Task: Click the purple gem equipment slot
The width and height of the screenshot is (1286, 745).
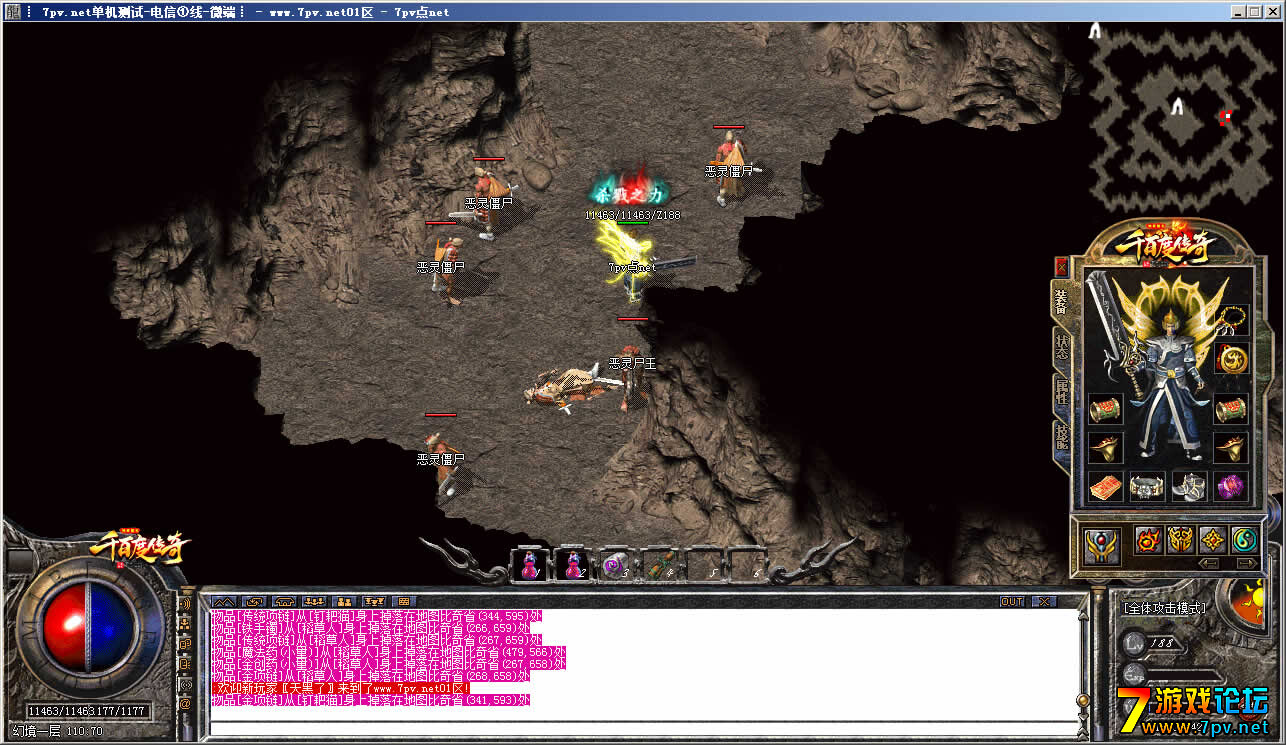Action: coord(1231,487)
